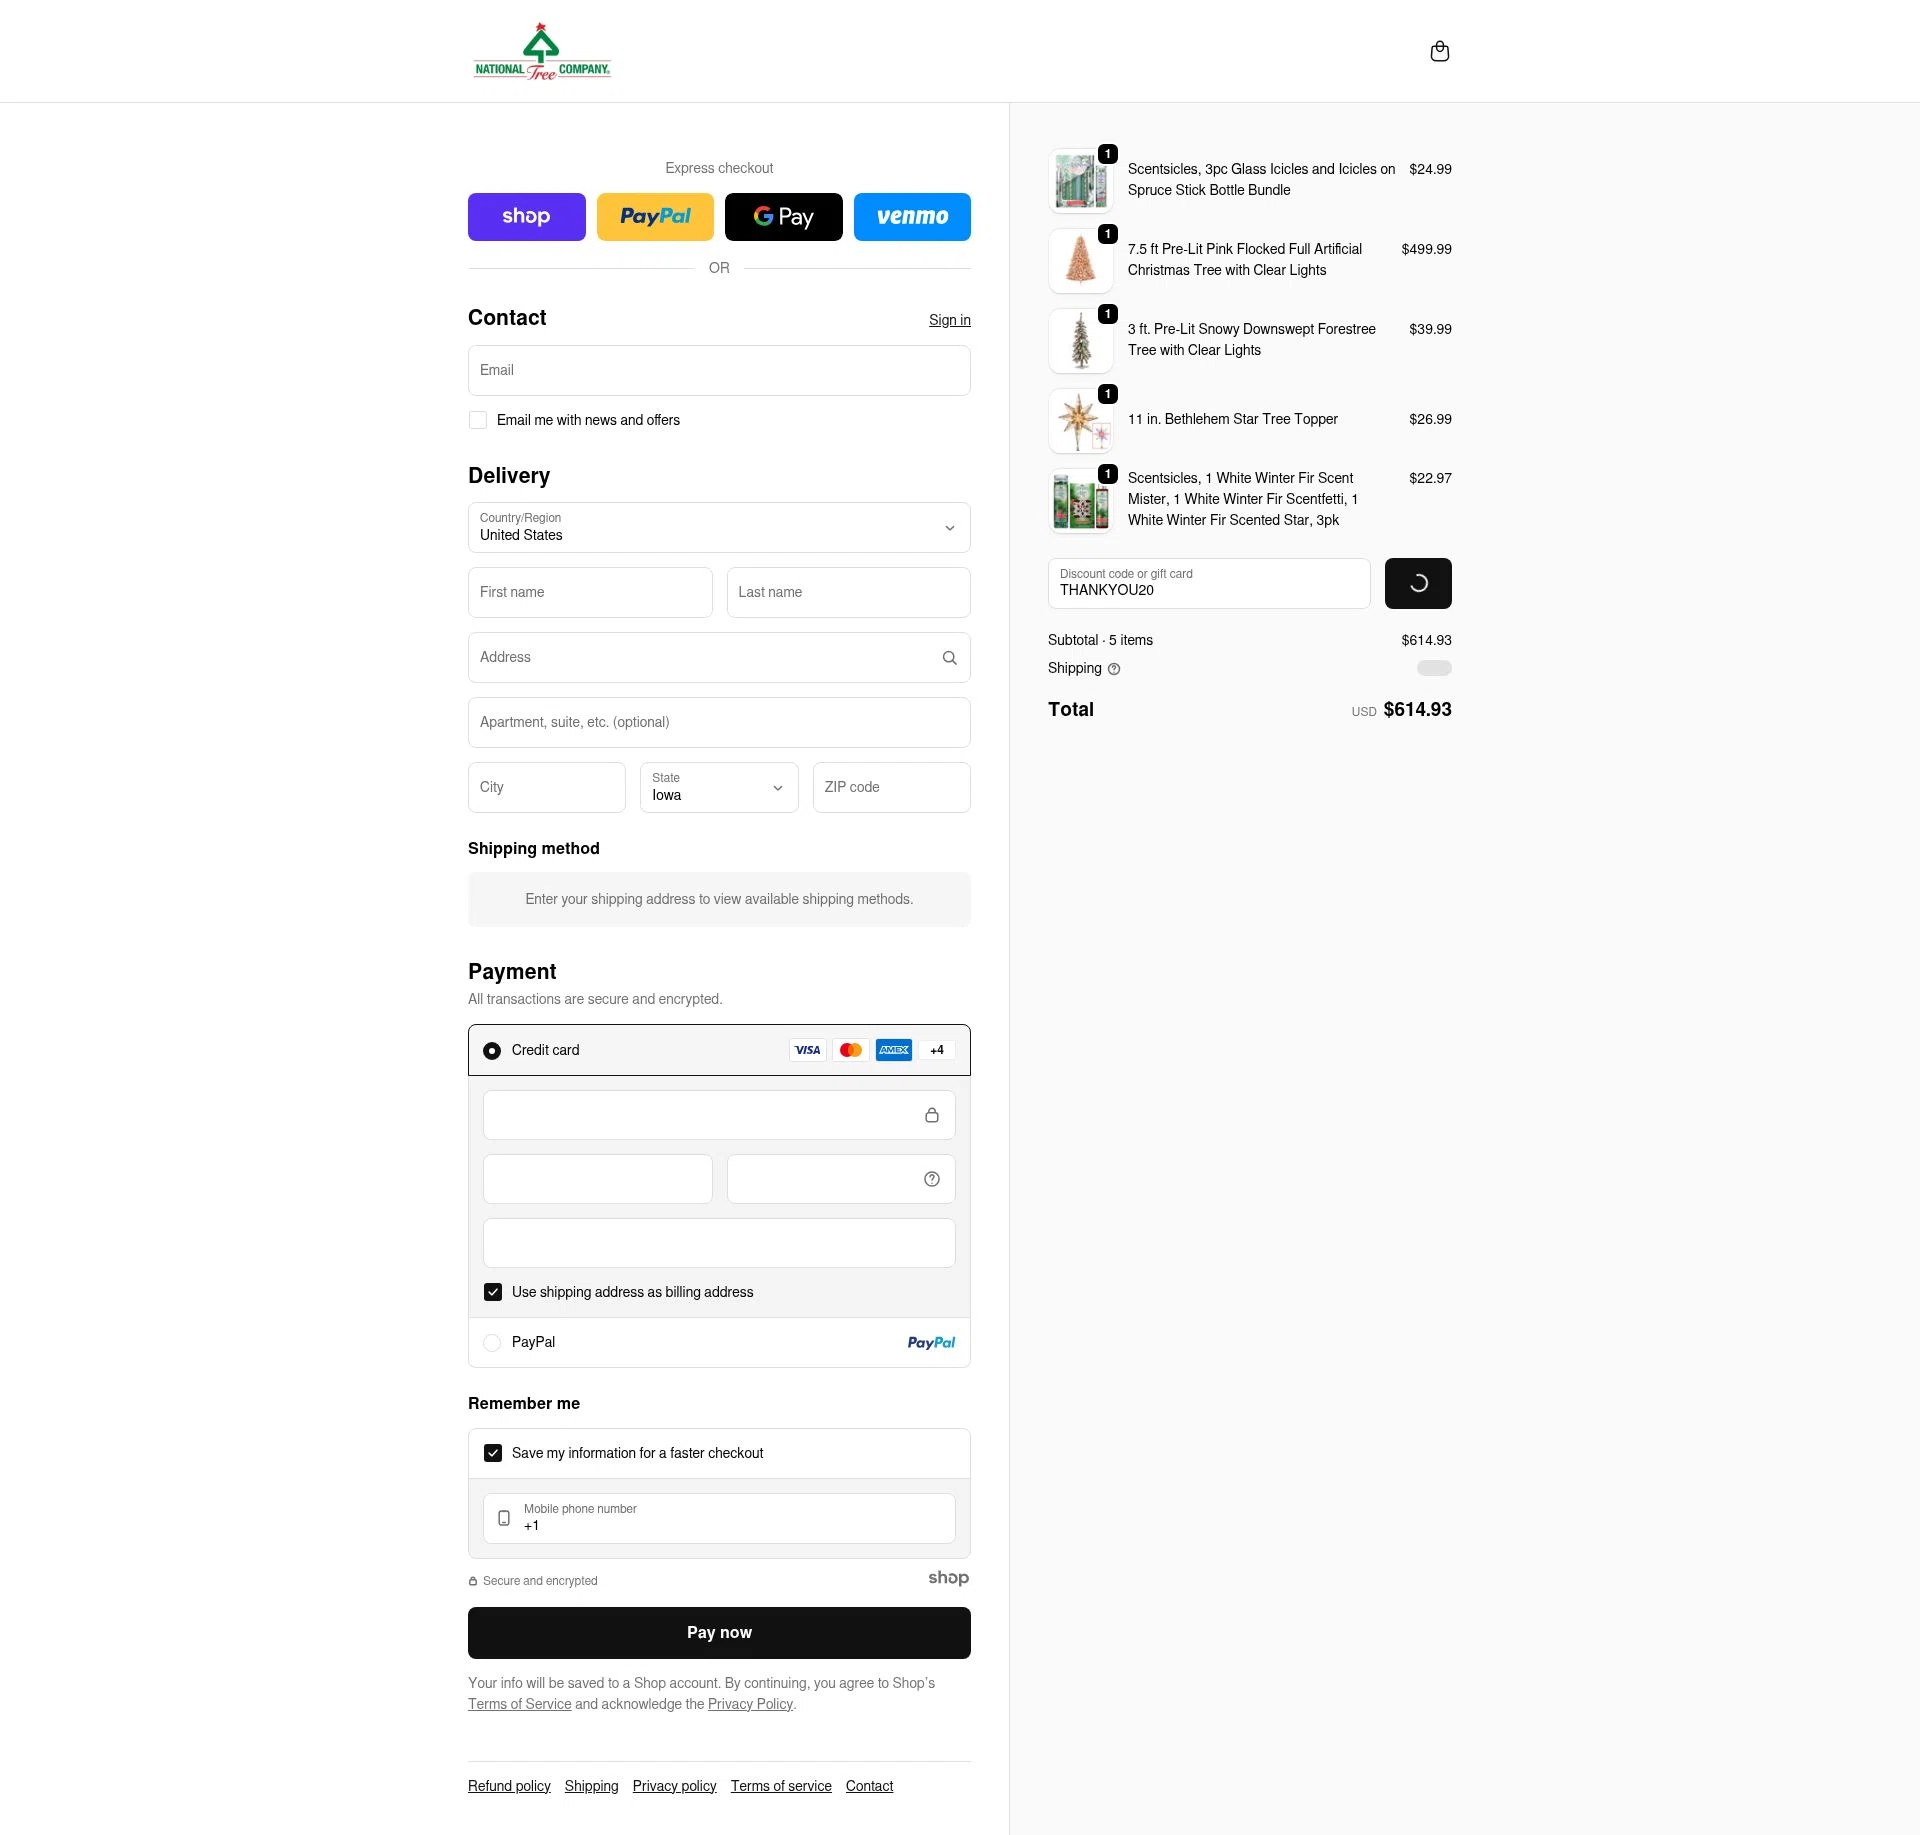Open the State dropdown showing Iowa
Screen dimensions: 1920x1835
click(719, 787)
